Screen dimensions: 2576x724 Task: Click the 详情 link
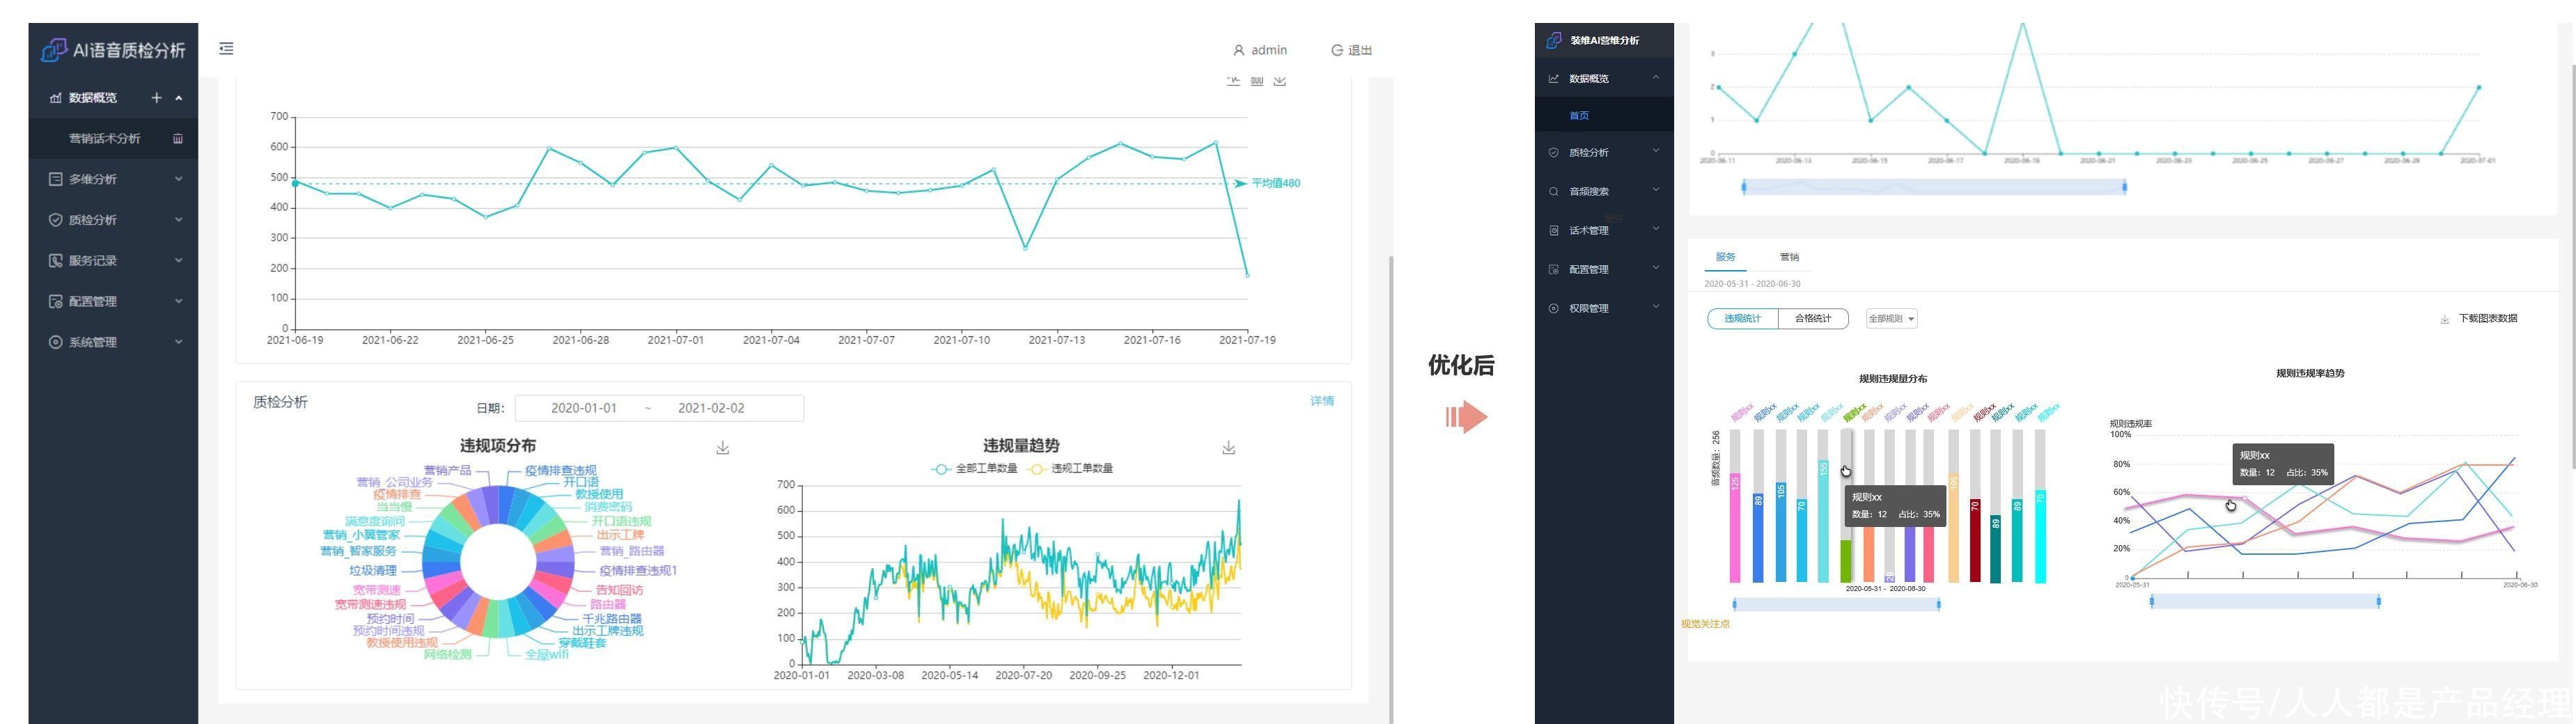point(1322,401)
